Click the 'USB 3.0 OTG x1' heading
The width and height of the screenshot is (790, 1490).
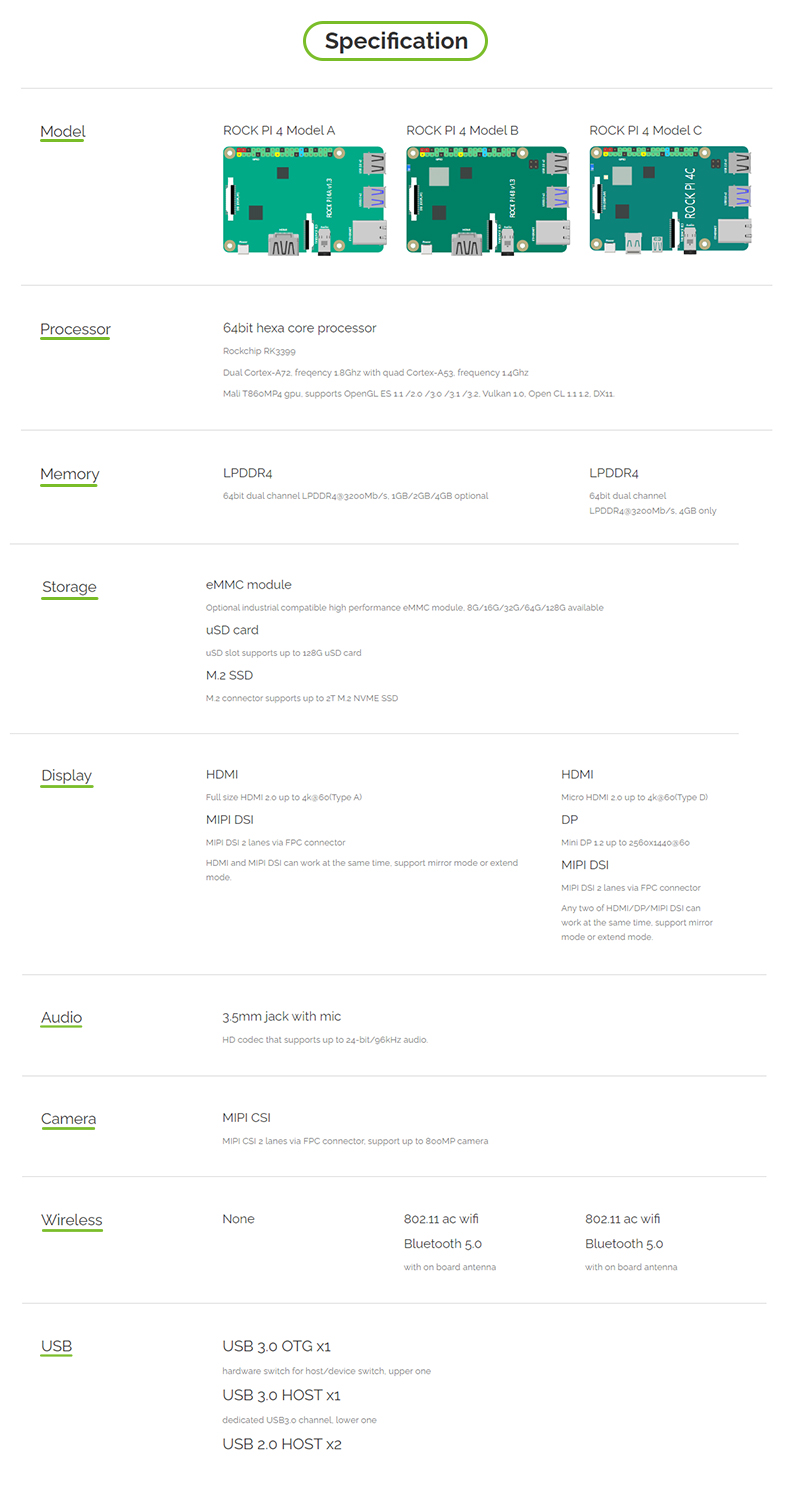point(277,1345)
